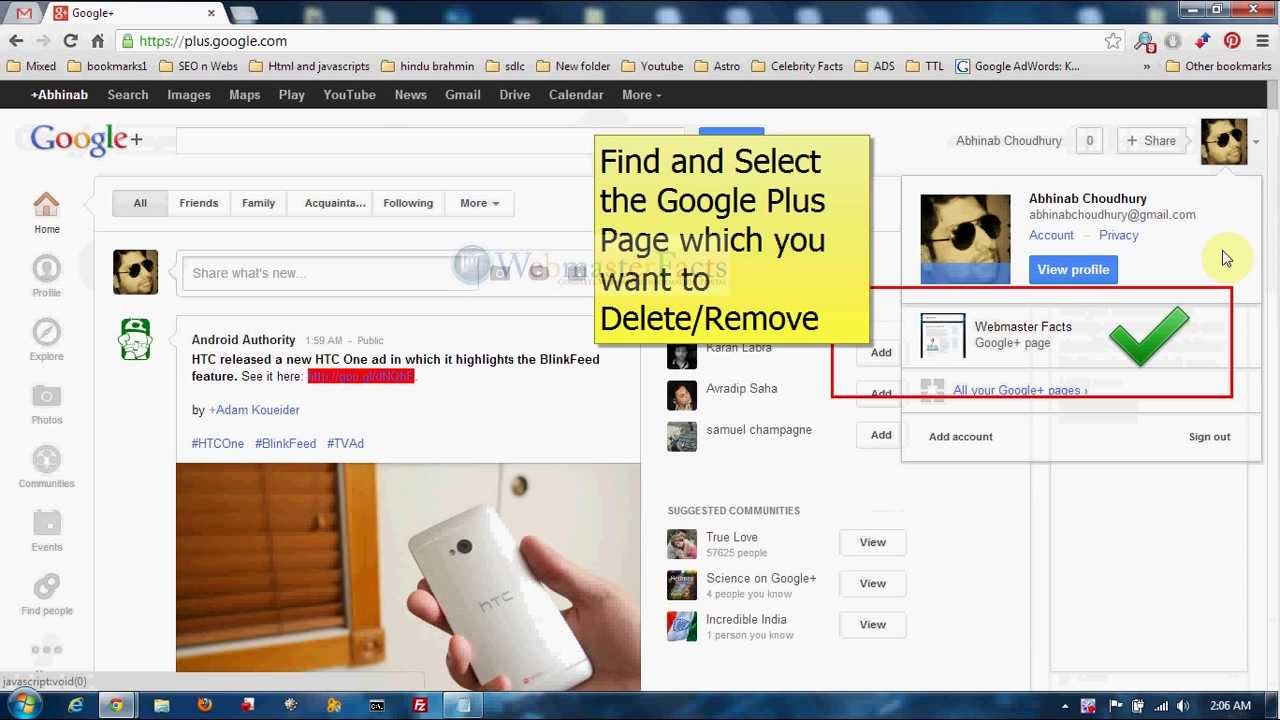Open the Windows Start menu
The height and width of the screenshot is (720, 1280).
pyautogui.click(x=24, y=705)
